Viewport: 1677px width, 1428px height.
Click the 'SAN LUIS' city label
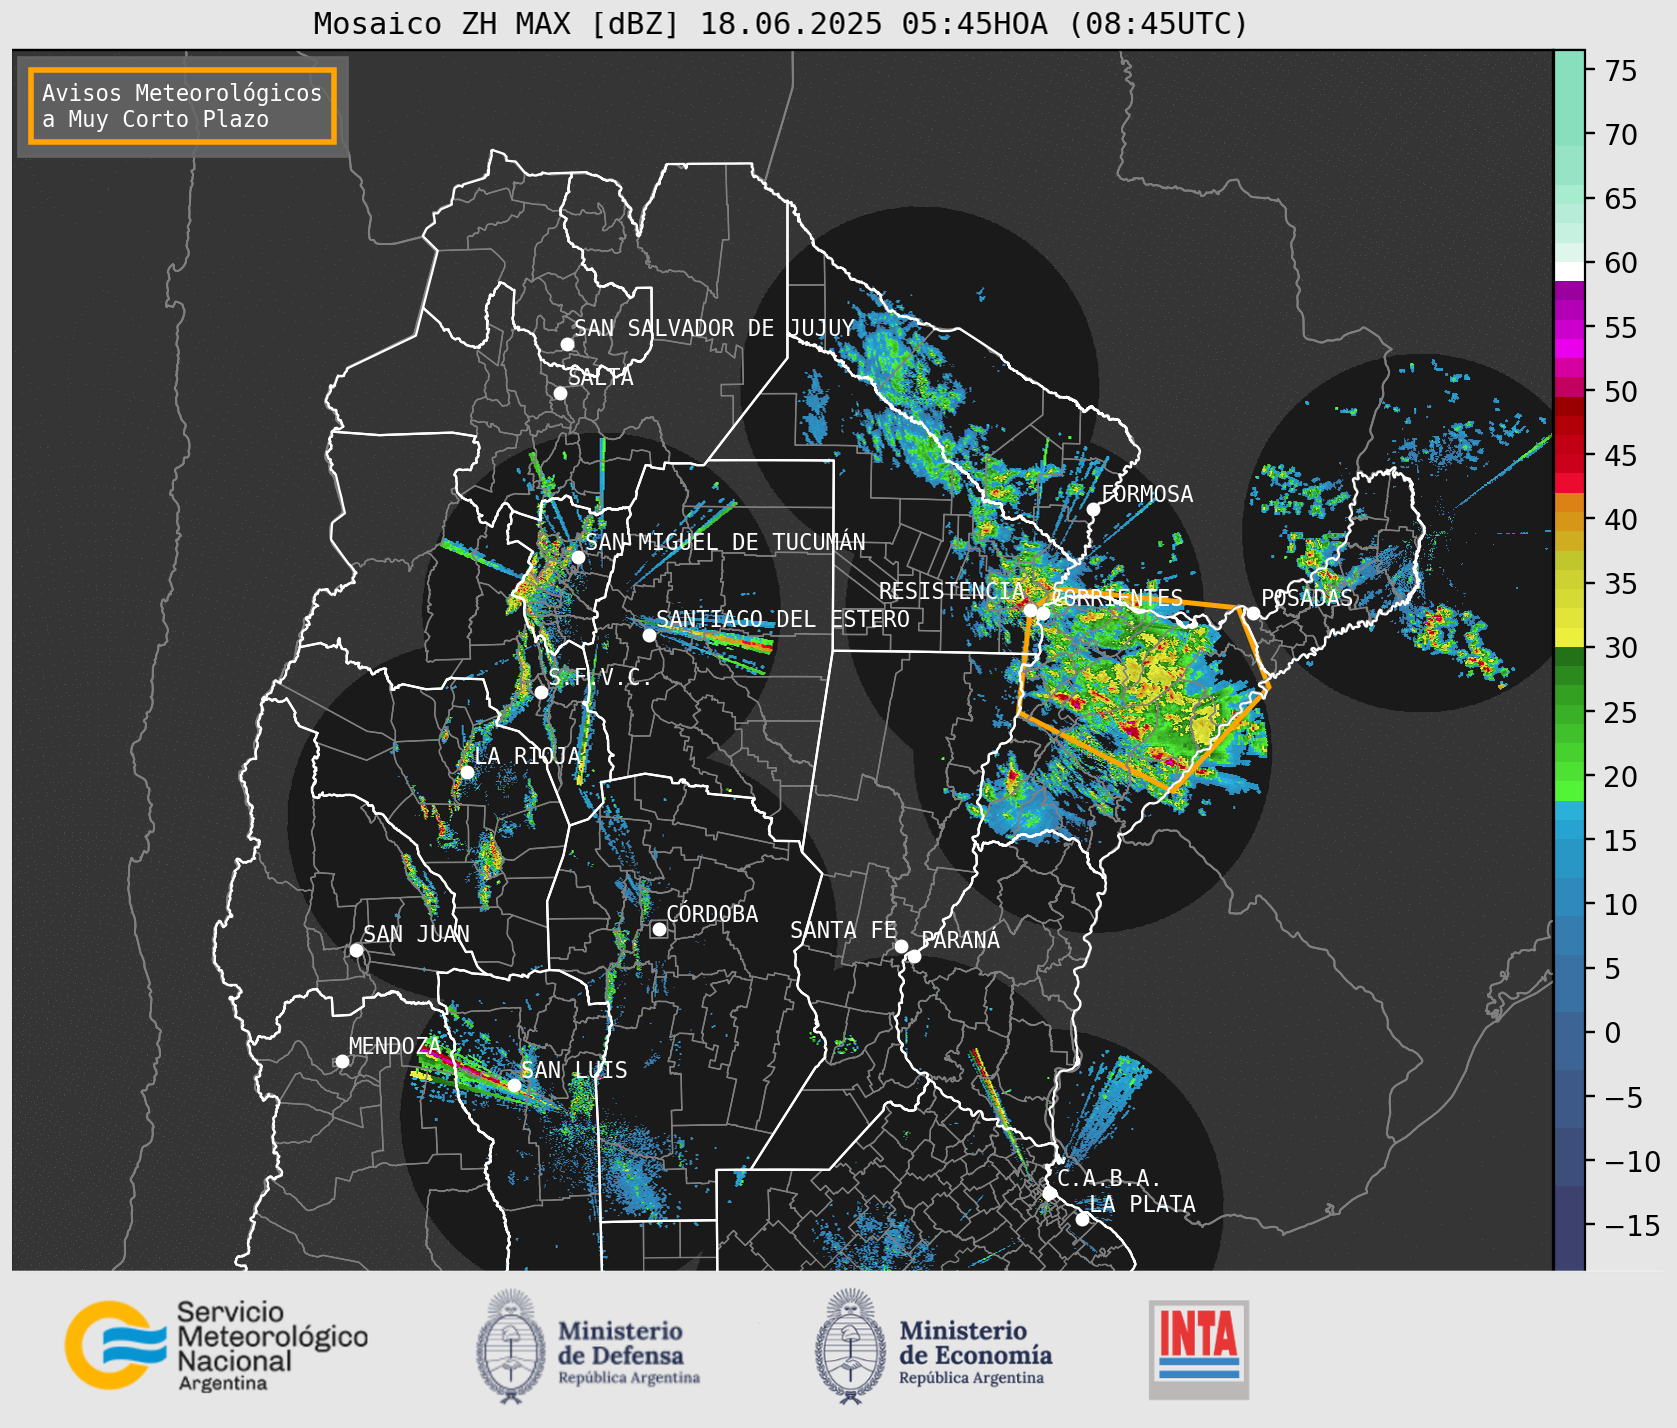point(574,1070)
